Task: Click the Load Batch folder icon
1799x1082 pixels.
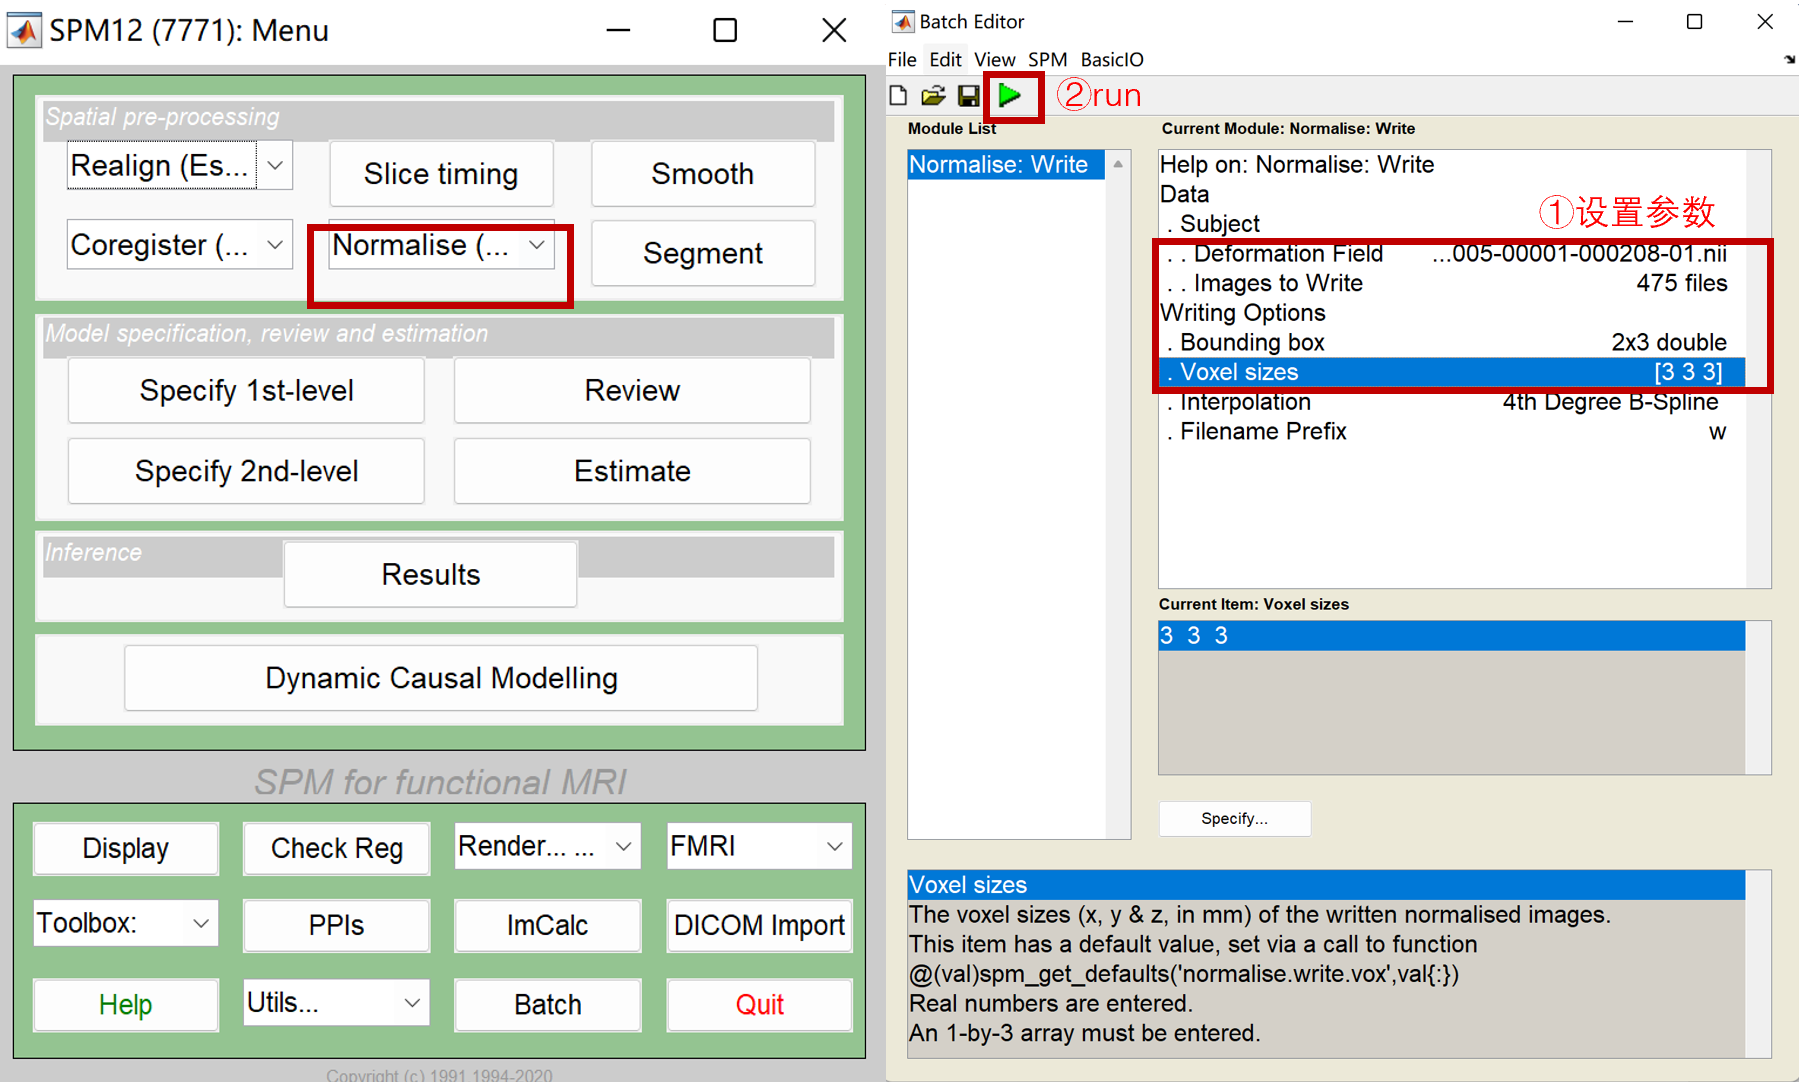Action: click(x=933, y=96)
